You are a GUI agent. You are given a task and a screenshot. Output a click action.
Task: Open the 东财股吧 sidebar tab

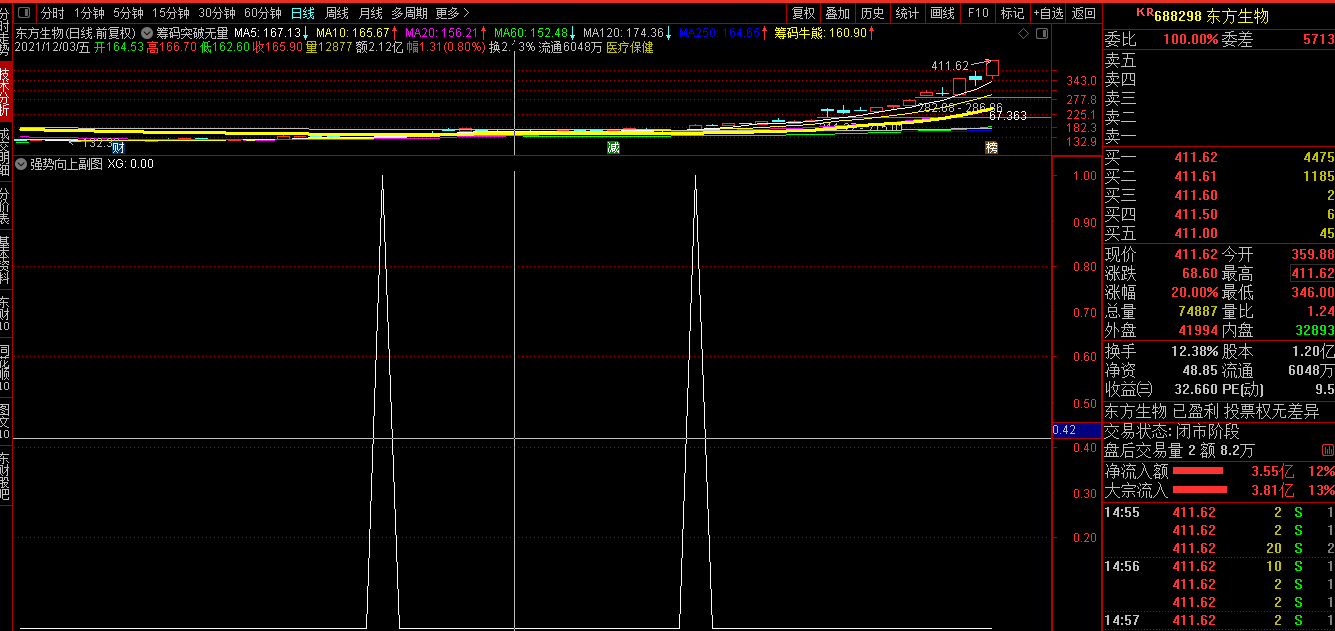coord(5,475)
